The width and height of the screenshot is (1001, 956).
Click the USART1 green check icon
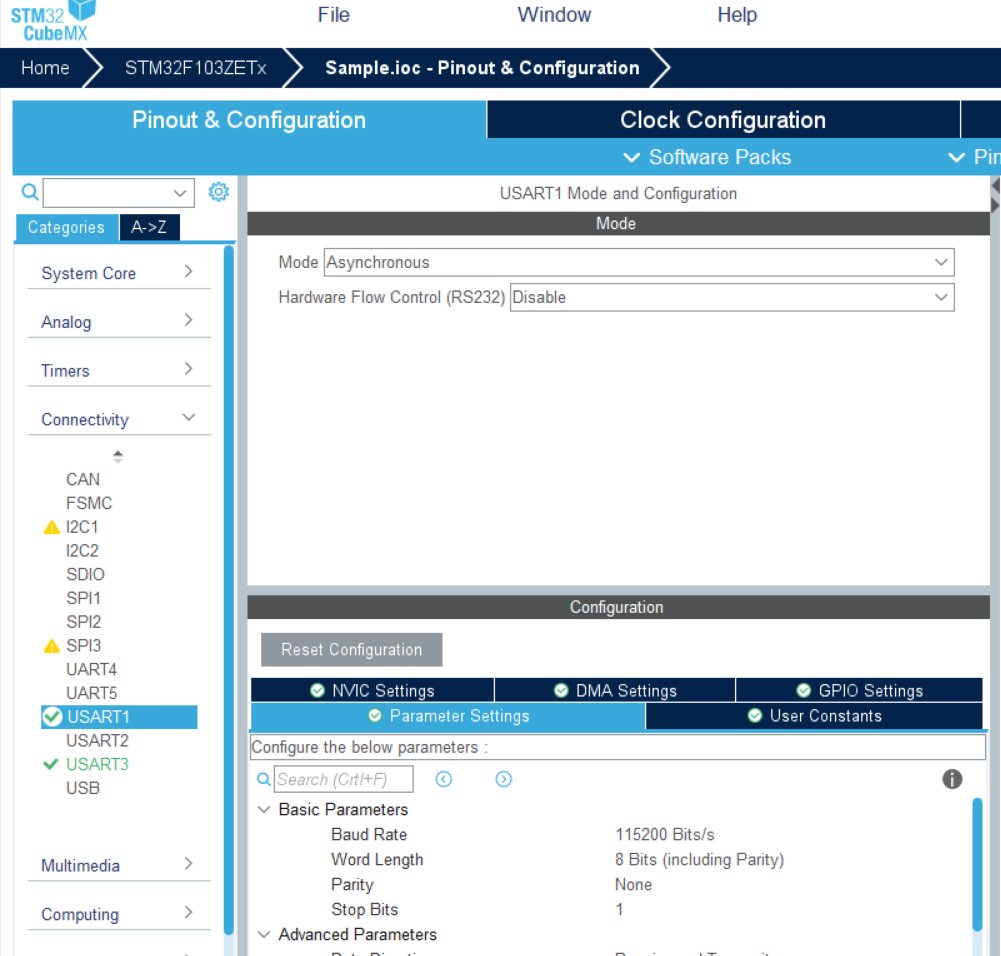[x=52, y=717]
